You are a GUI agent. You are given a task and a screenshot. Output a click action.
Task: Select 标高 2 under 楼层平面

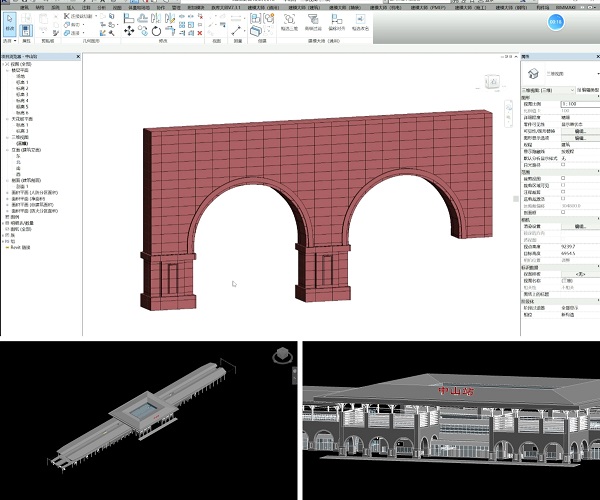22,88
